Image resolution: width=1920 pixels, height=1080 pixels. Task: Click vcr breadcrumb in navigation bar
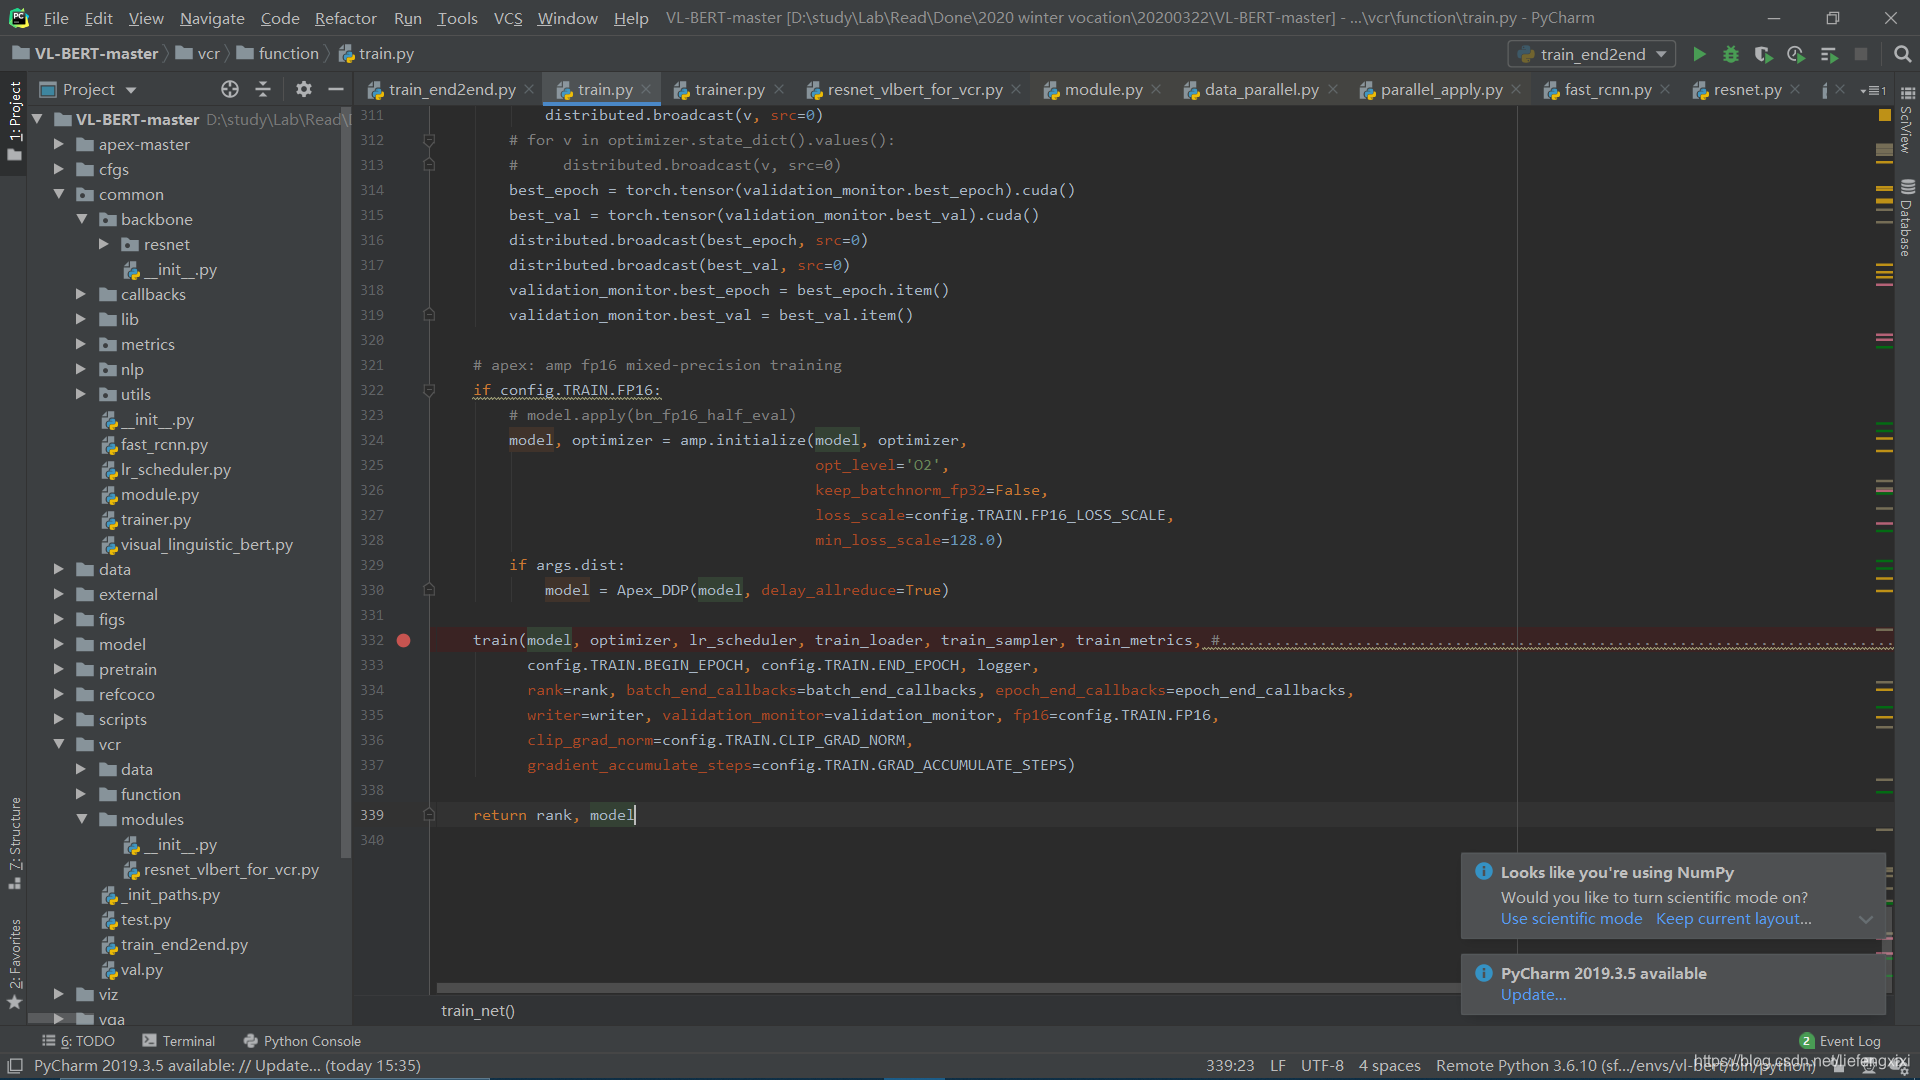point(198,54)
